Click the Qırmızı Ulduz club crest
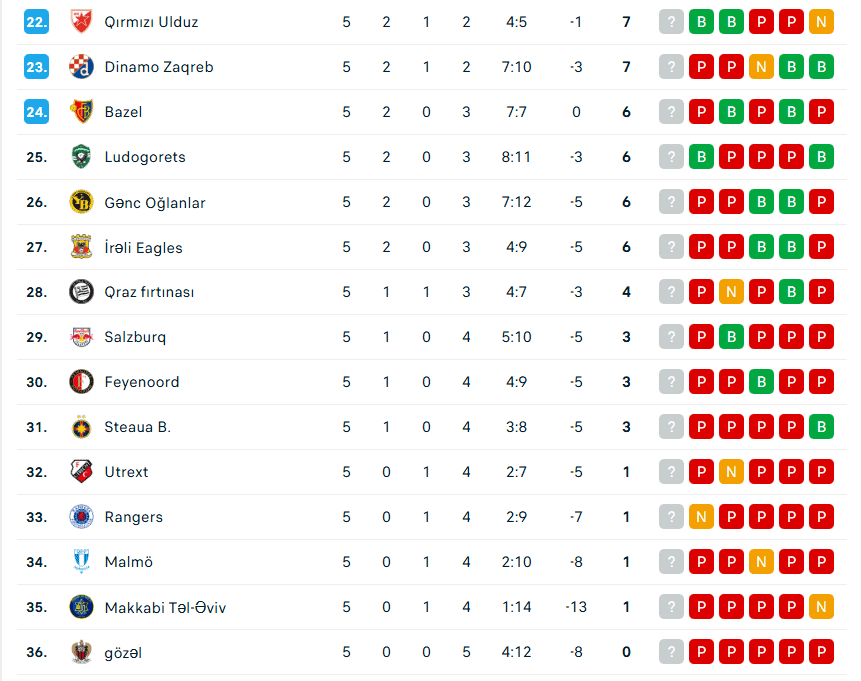The image size is (861, 681). tap(81, 22)
